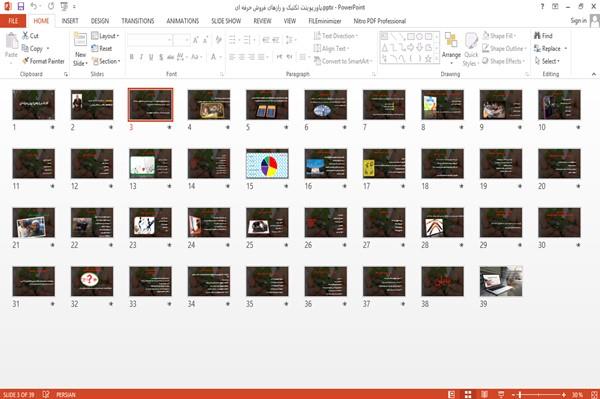
Task: Expand the Select dropdown in Editing group
Action: (547, 61)
